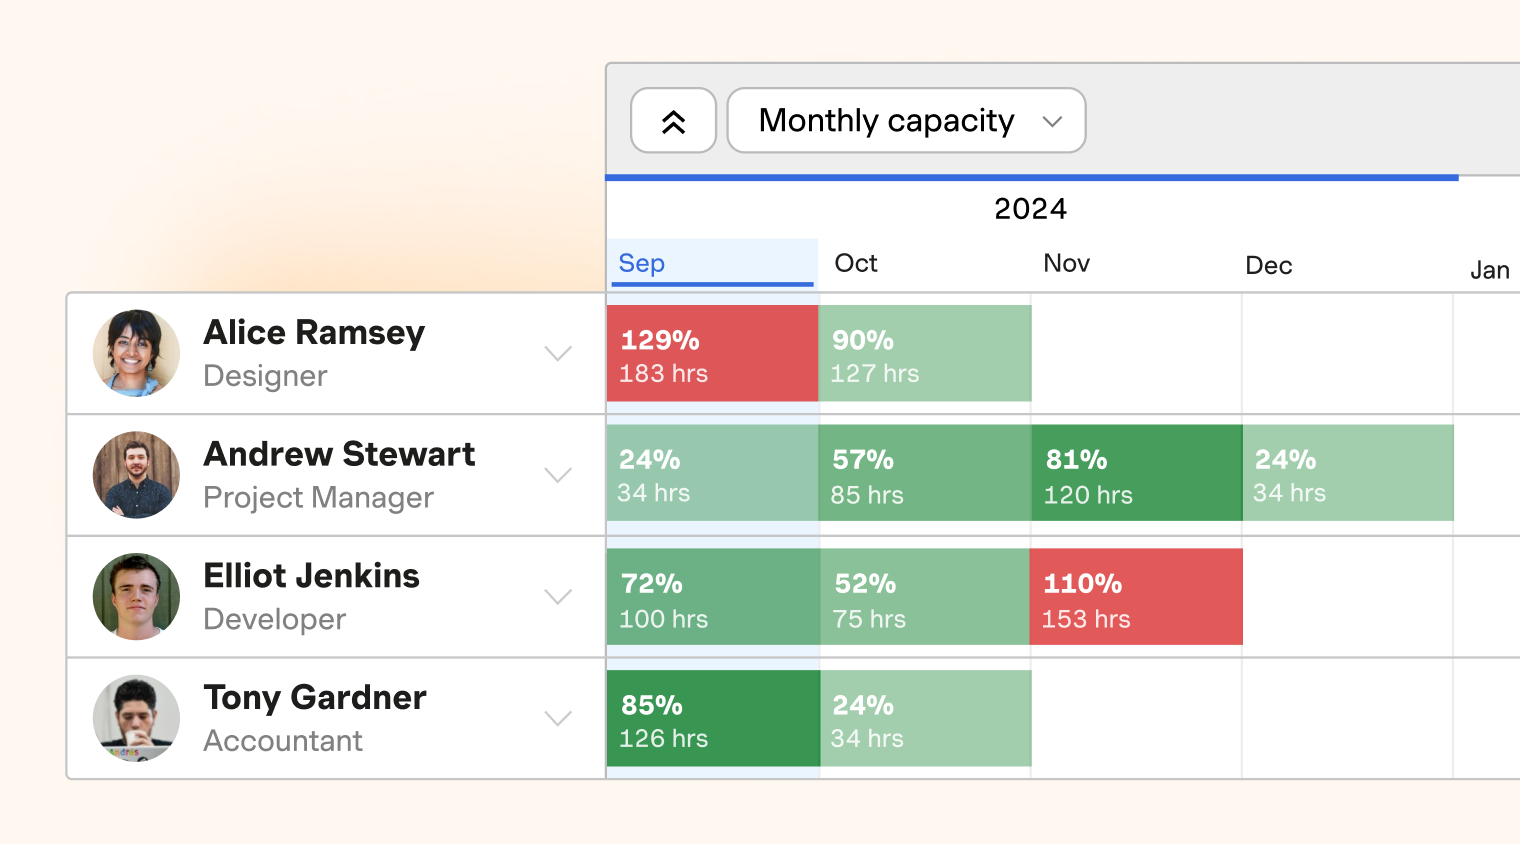Viewport: 1520px width, 844px height.
Task: Switch to the Nov month column
Action: pos(1066,263)
